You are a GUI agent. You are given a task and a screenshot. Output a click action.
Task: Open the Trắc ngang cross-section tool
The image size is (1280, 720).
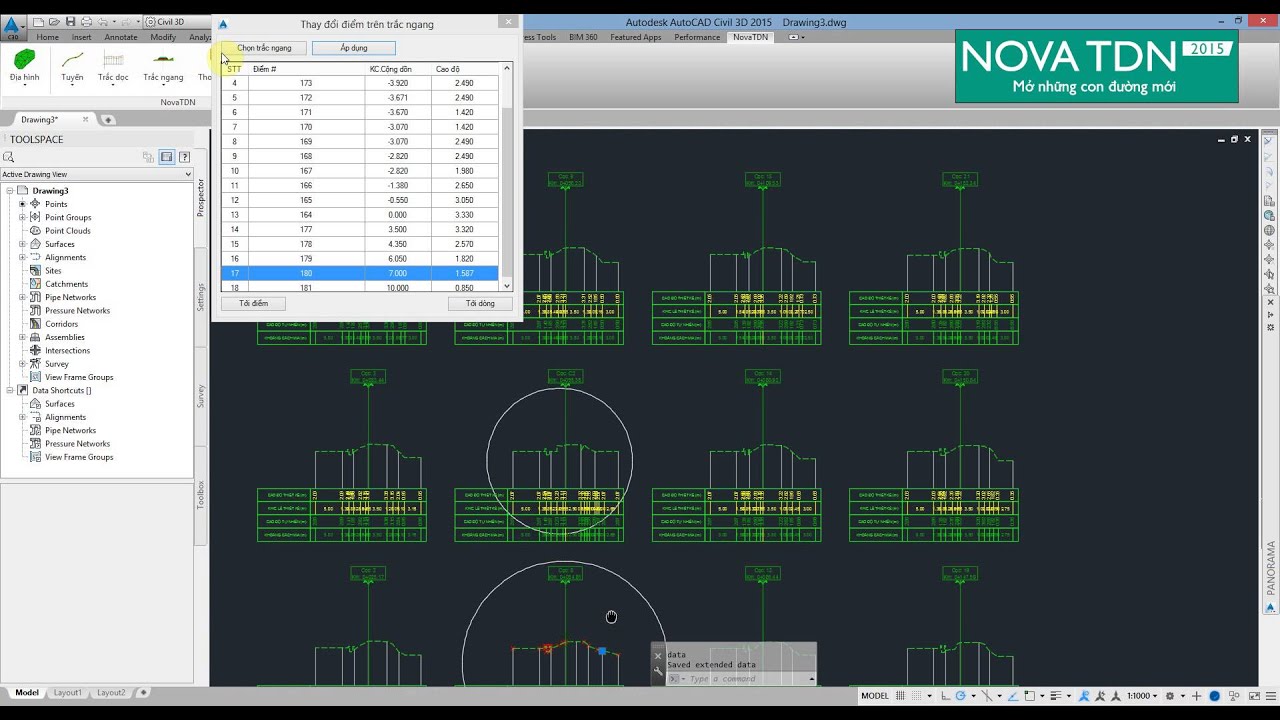(163, 65)
